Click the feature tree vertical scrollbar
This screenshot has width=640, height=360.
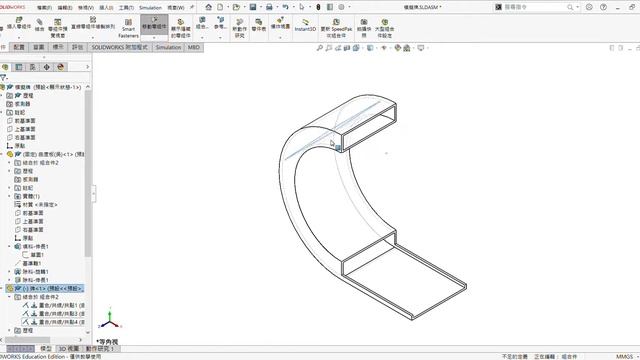click(x=88, y=173)
